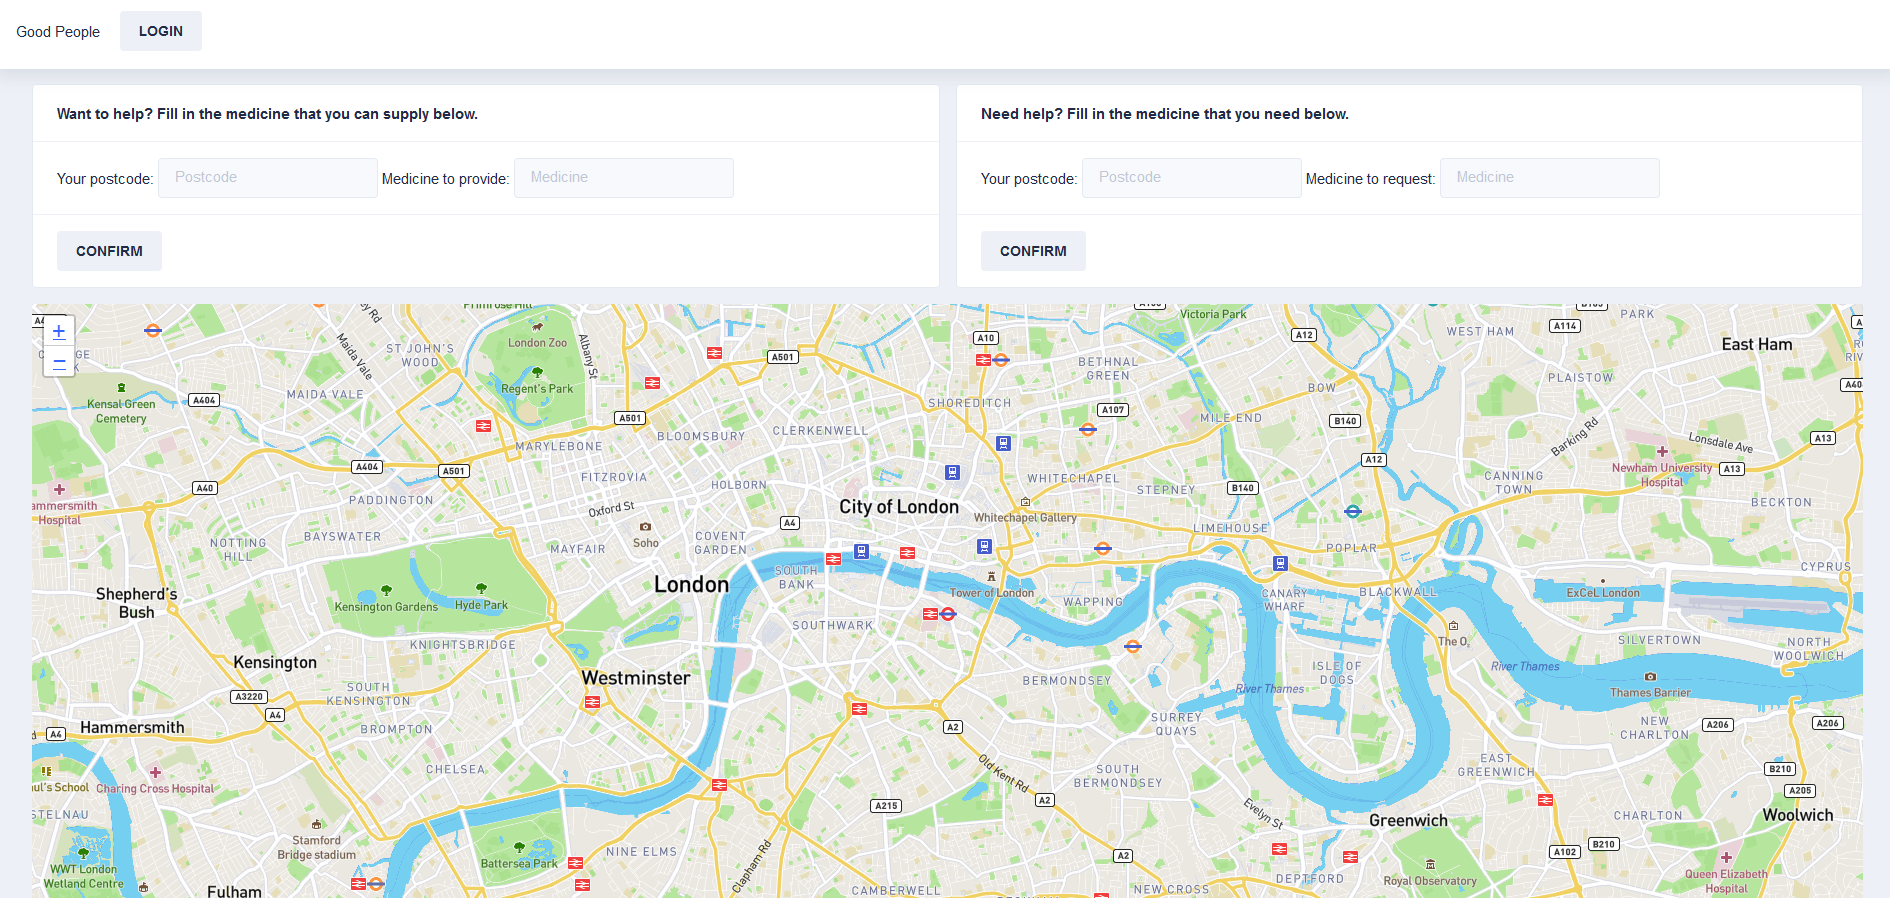Image resolution: width=1890 pixels, height=898 pixels.
Task: Click the Bethnal Green map label
Action: [1108, 369]
